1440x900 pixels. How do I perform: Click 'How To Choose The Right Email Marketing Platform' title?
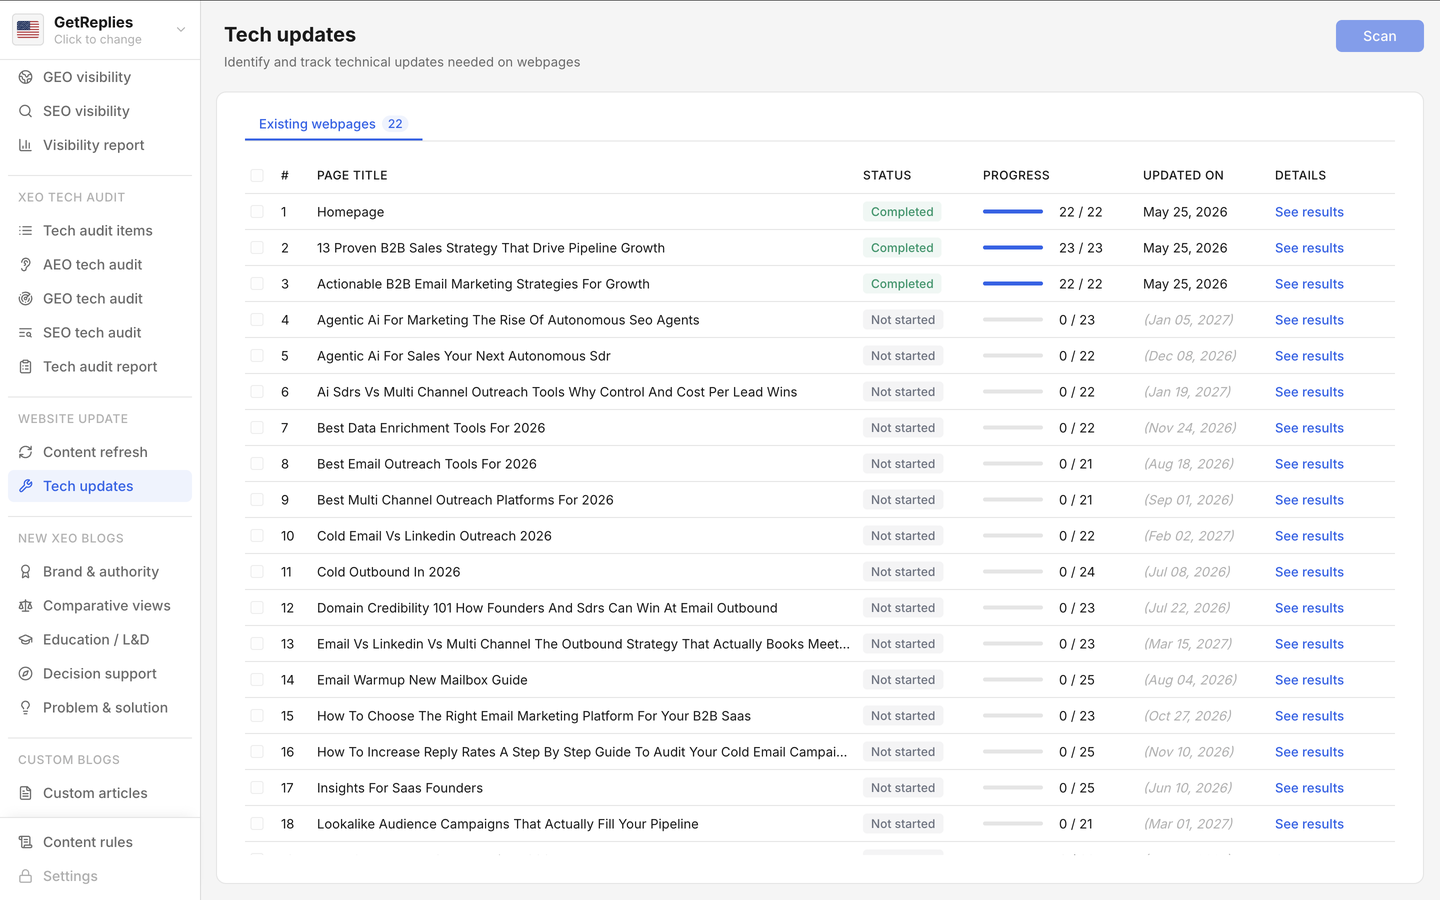[x=534, y=716]
